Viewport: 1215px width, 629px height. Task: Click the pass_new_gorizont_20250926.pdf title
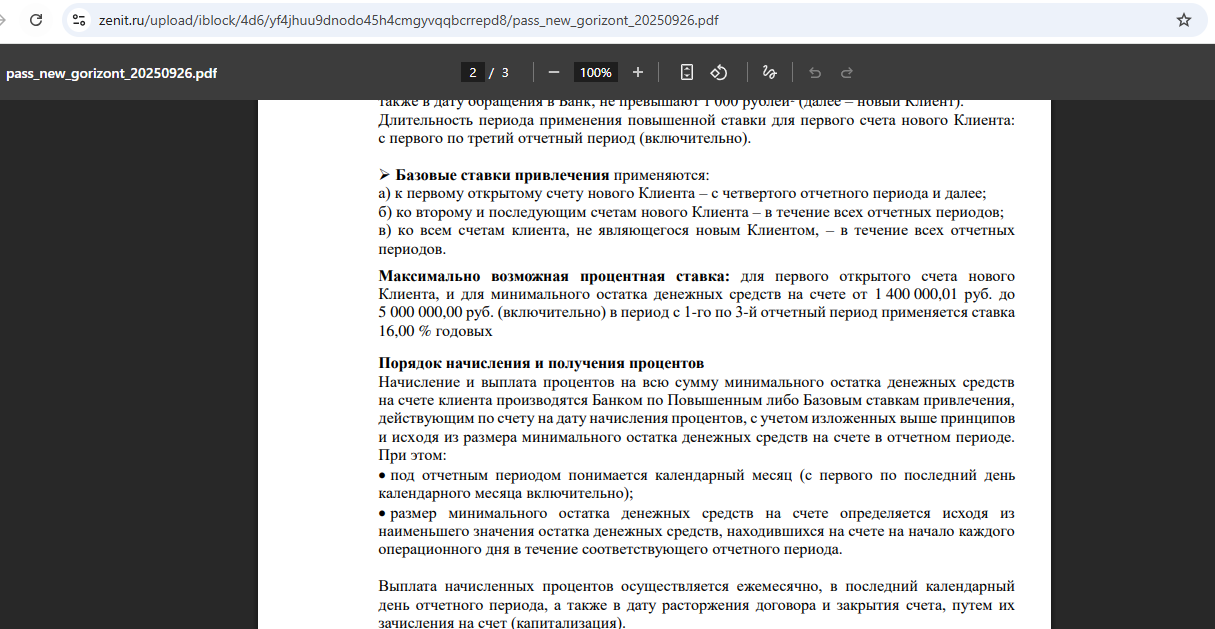click(111, 73)
